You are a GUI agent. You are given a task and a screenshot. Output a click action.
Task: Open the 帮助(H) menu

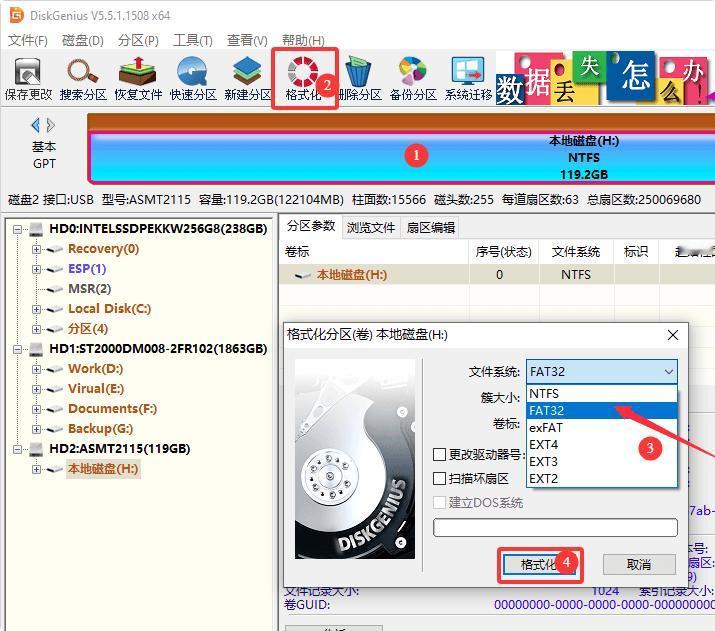point(303,41)
